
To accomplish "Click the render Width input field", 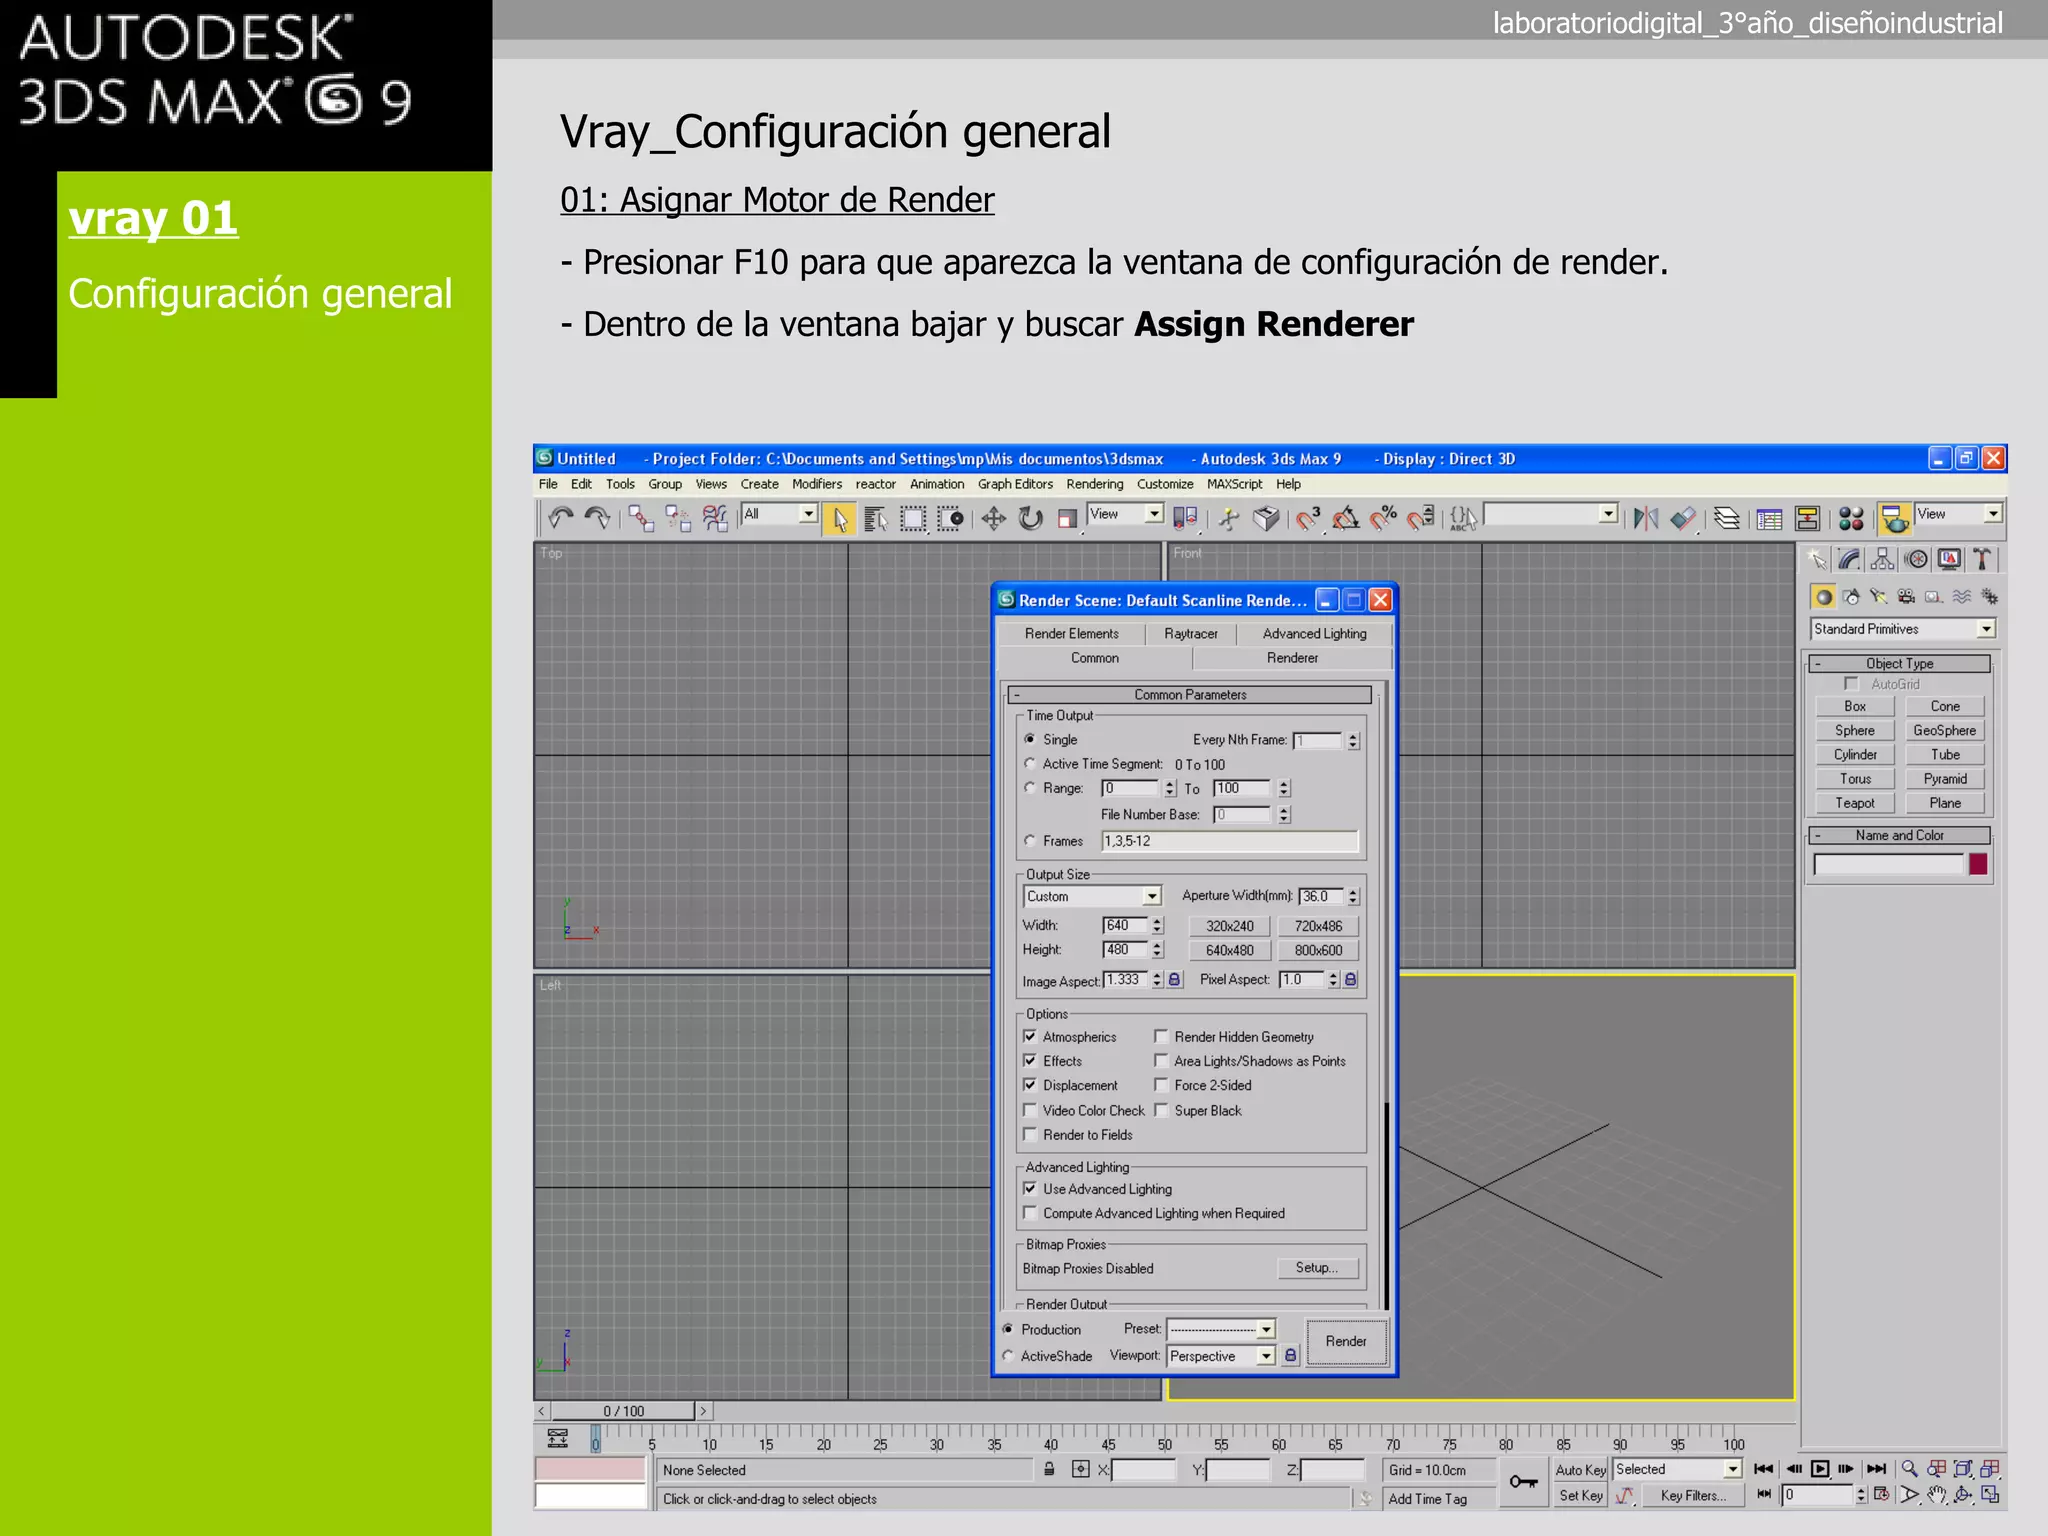I will coord(1126,925).
